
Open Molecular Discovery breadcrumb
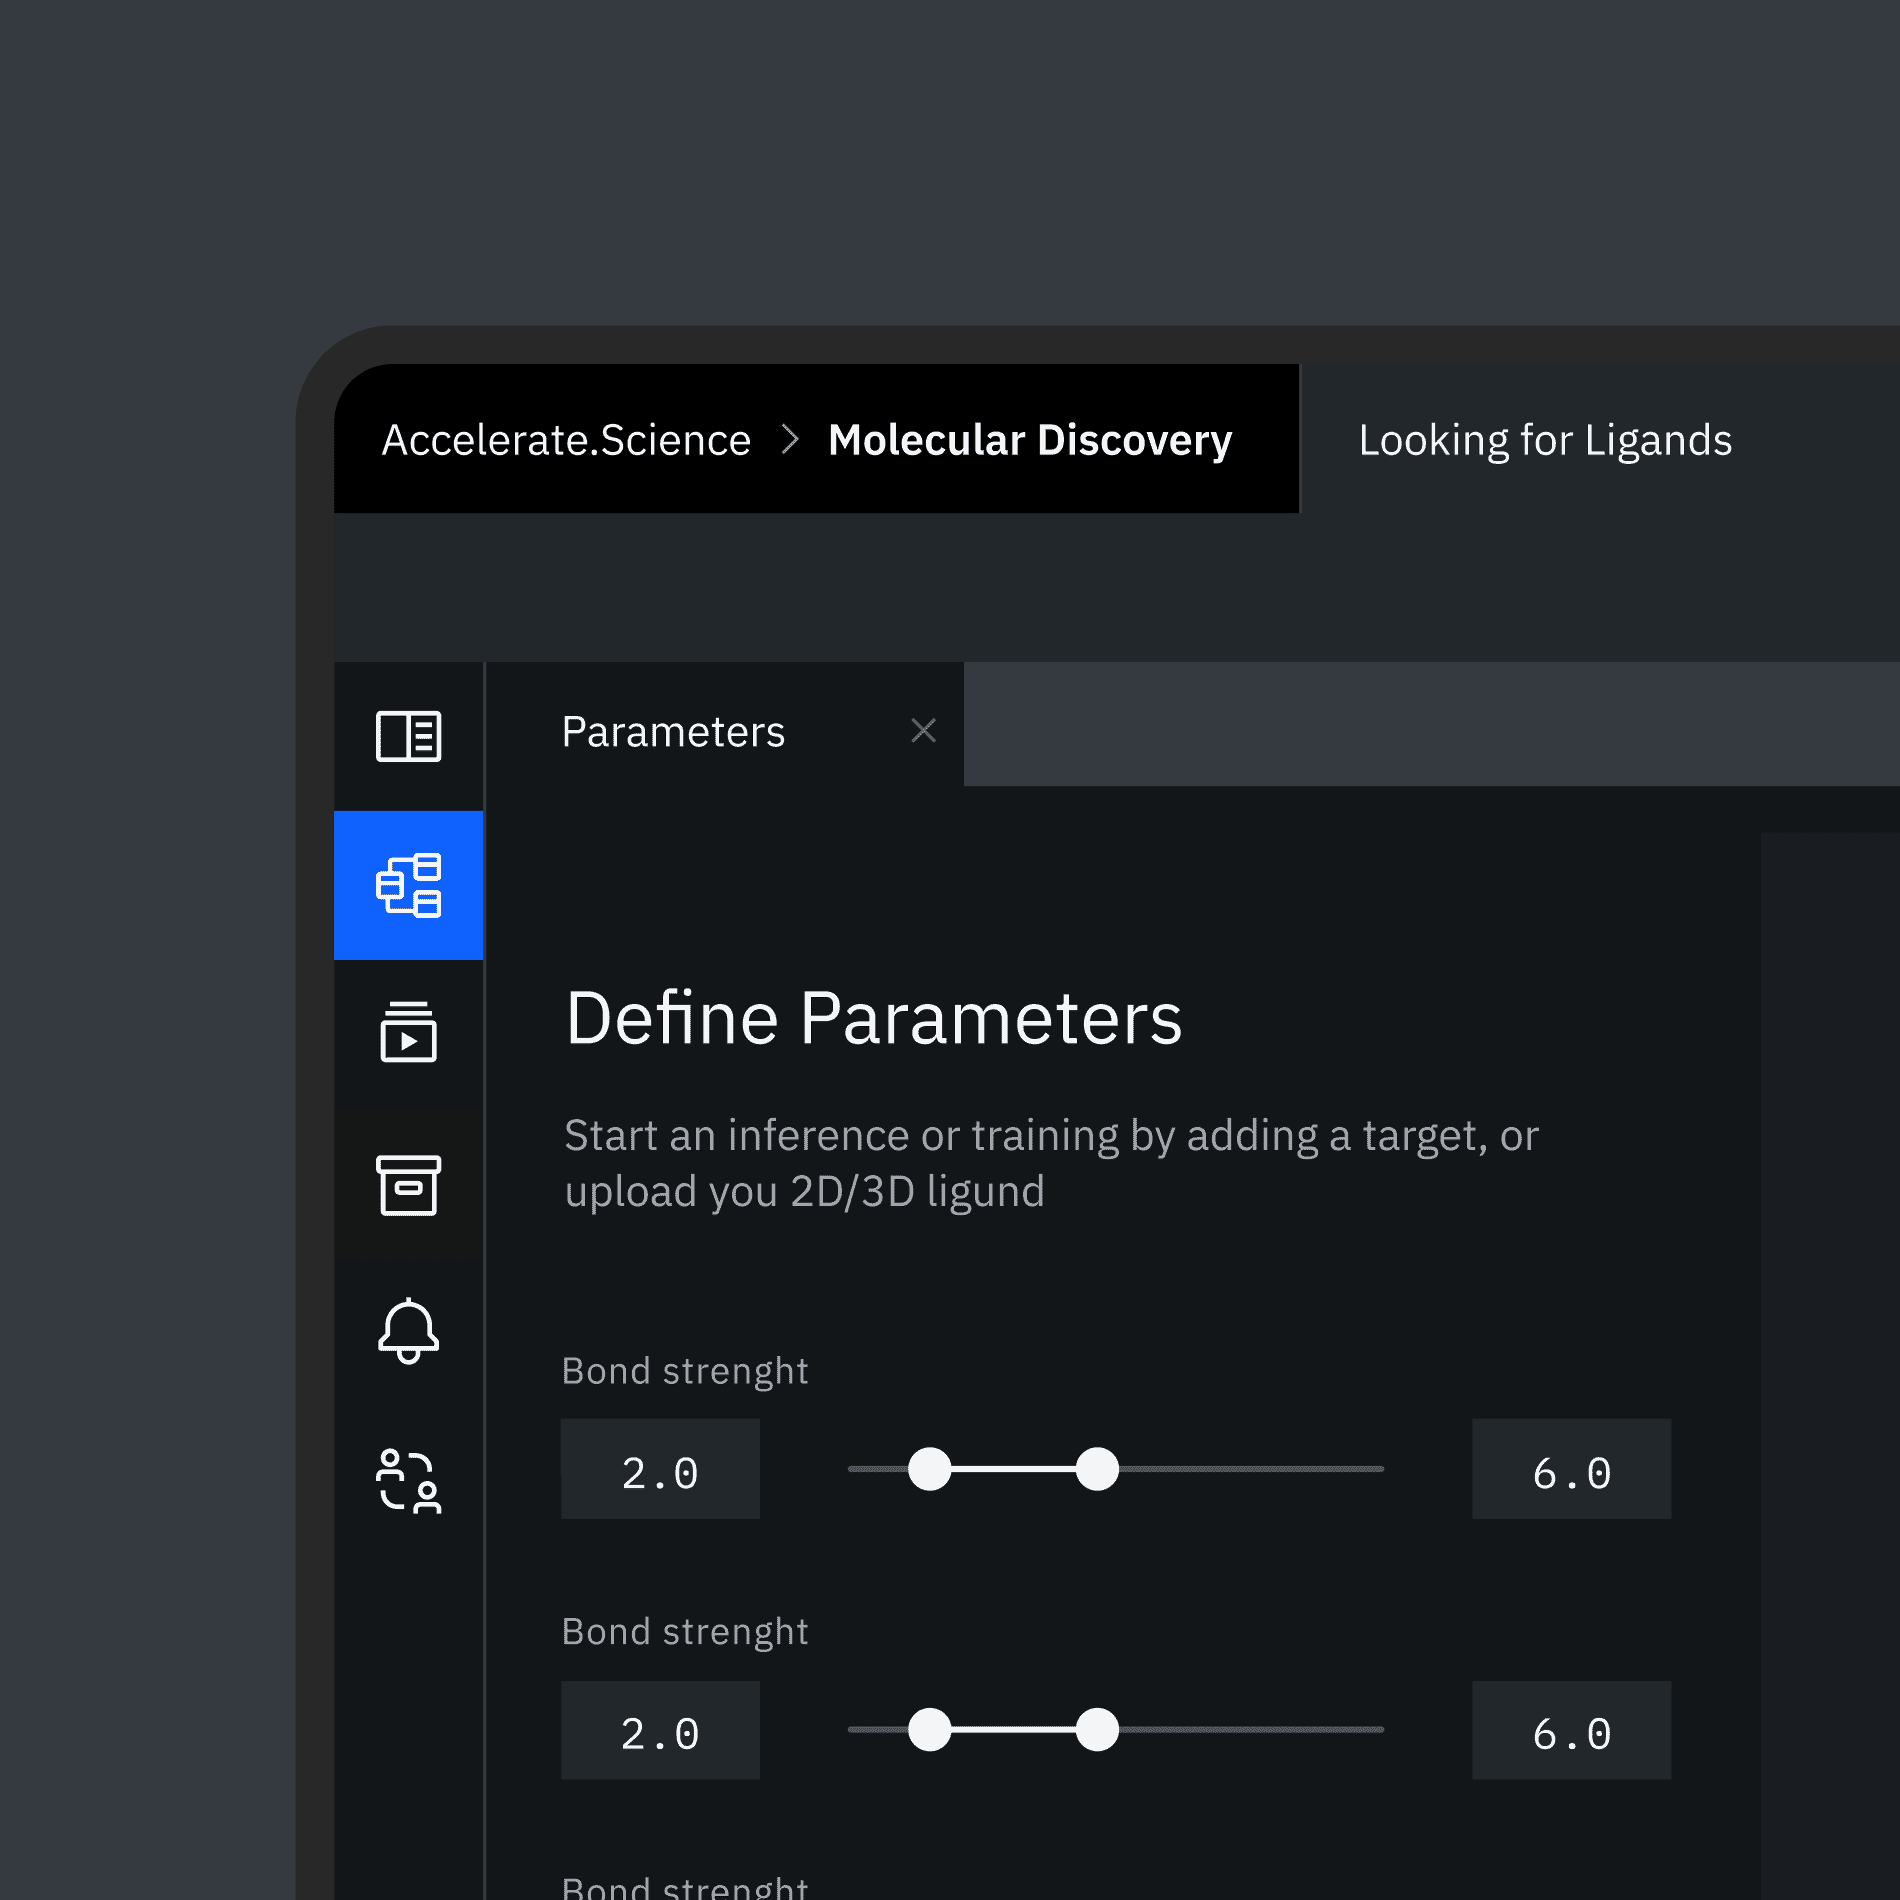1030,440
